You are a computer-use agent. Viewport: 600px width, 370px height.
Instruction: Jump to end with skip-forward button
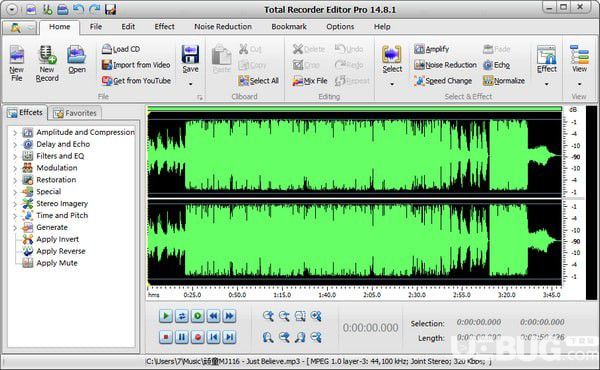coord(230,337)
